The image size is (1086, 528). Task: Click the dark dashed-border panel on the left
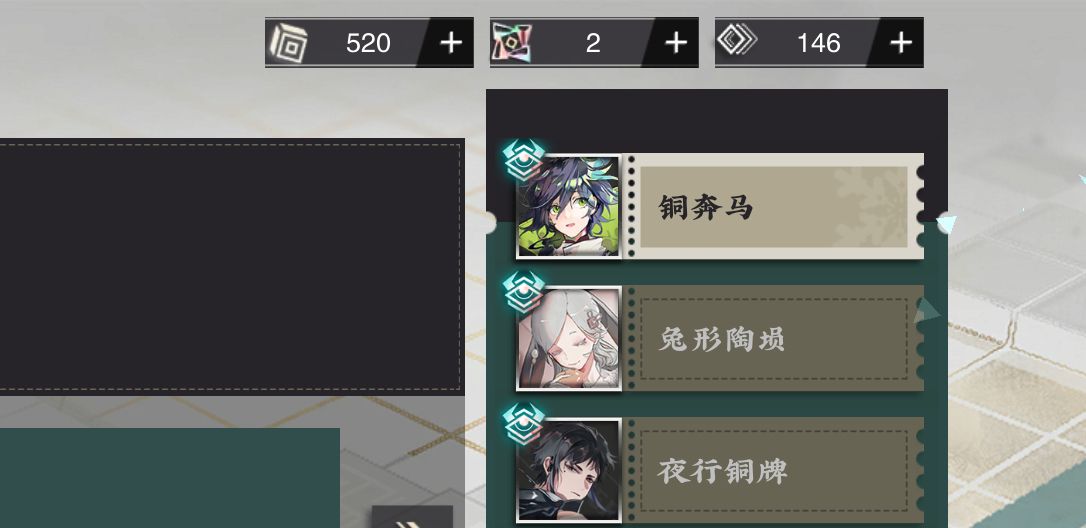(x=232, y=267)
